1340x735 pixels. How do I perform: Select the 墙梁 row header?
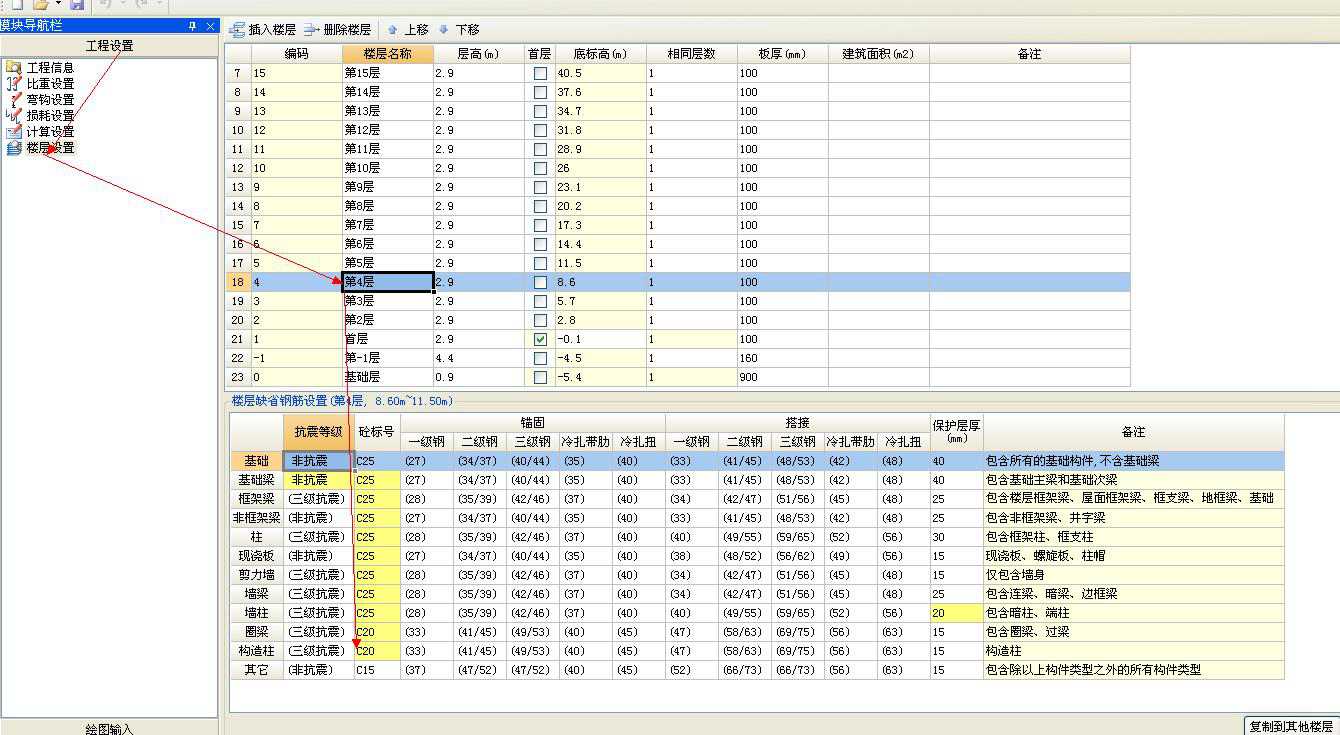tap(257, 594)
